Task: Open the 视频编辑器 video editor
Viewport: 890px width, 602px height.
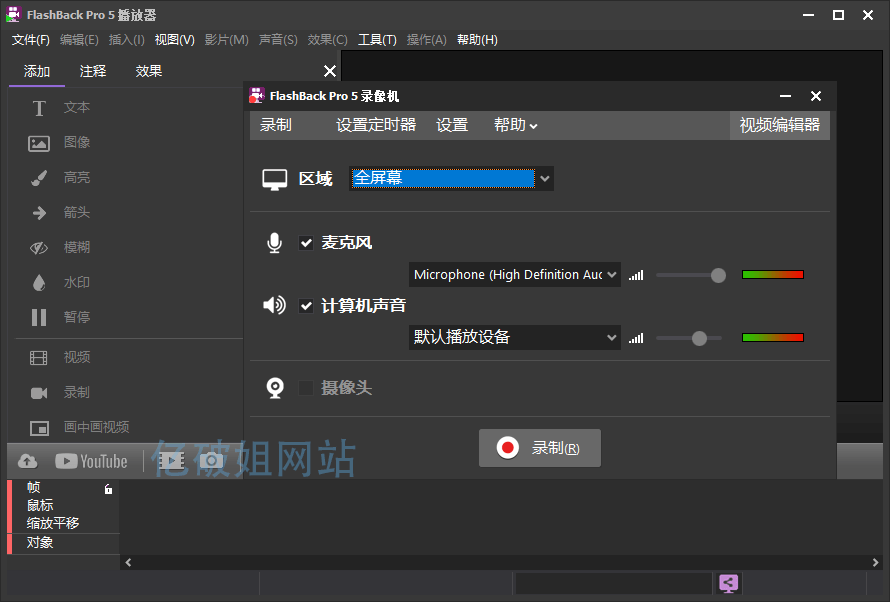Action: point(779,125)
